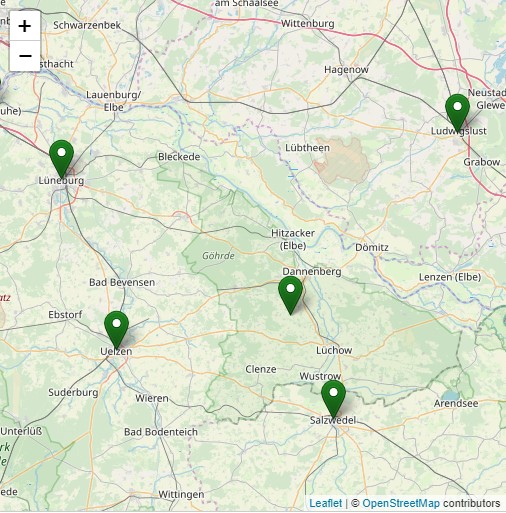Viewport: 506px width, 513px height.
Task: Click the Hagenow town label
Action: point(346,70)
